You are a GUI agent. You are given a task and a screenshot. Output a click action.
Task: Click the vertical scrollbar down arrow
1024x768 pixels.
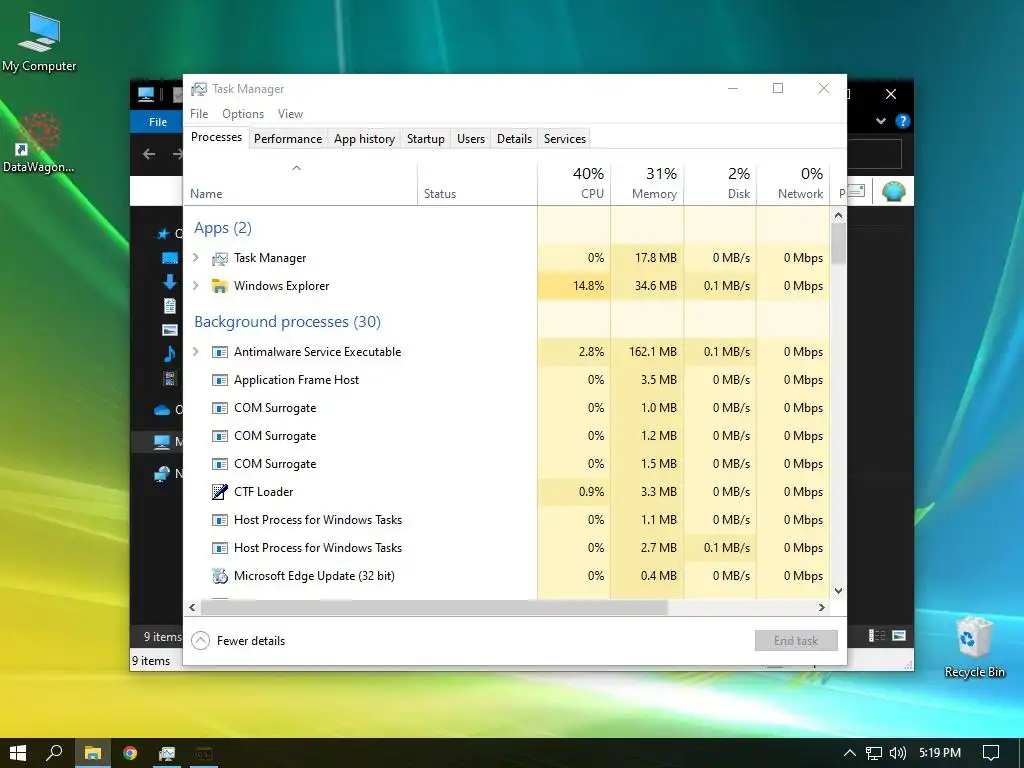(839, 591)
